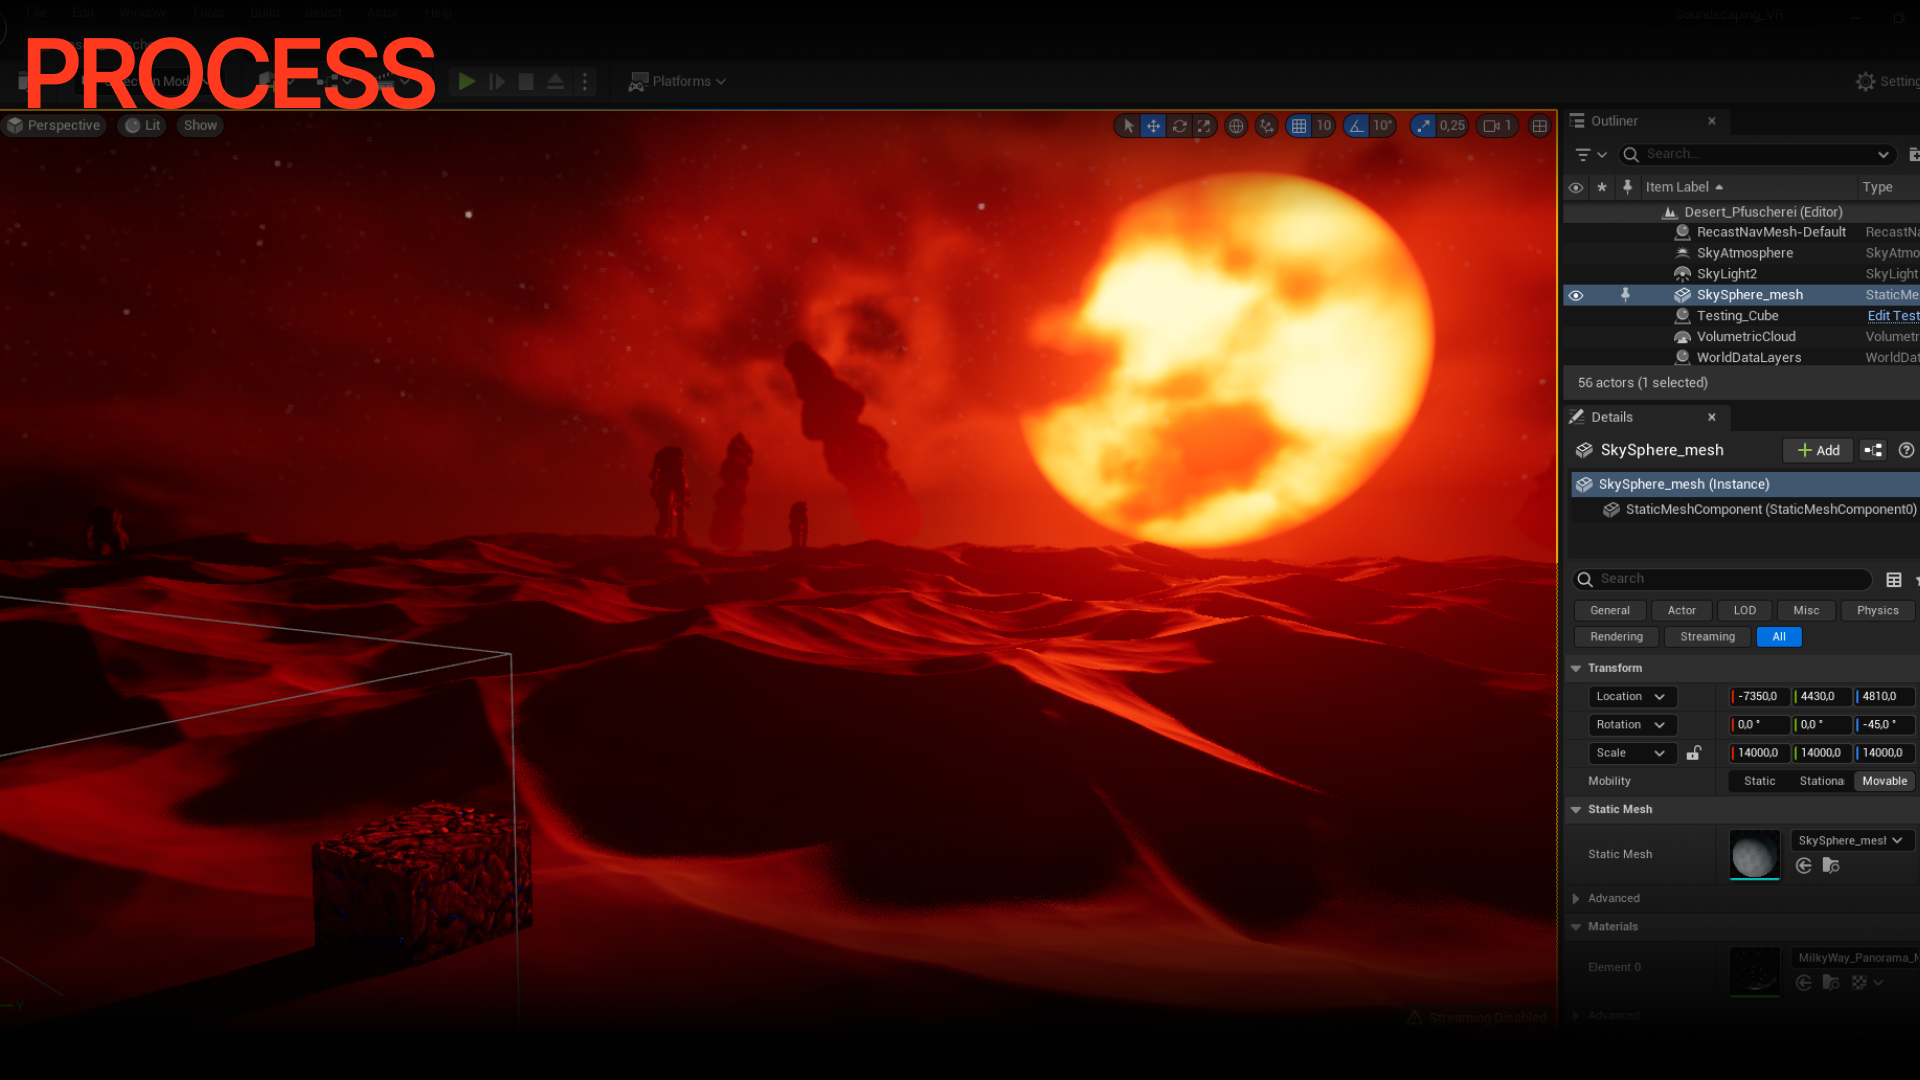This screenshot has height=1080, width=1920.
Task: Activate the Scale gizmo tool
Action: [1204, 126]
